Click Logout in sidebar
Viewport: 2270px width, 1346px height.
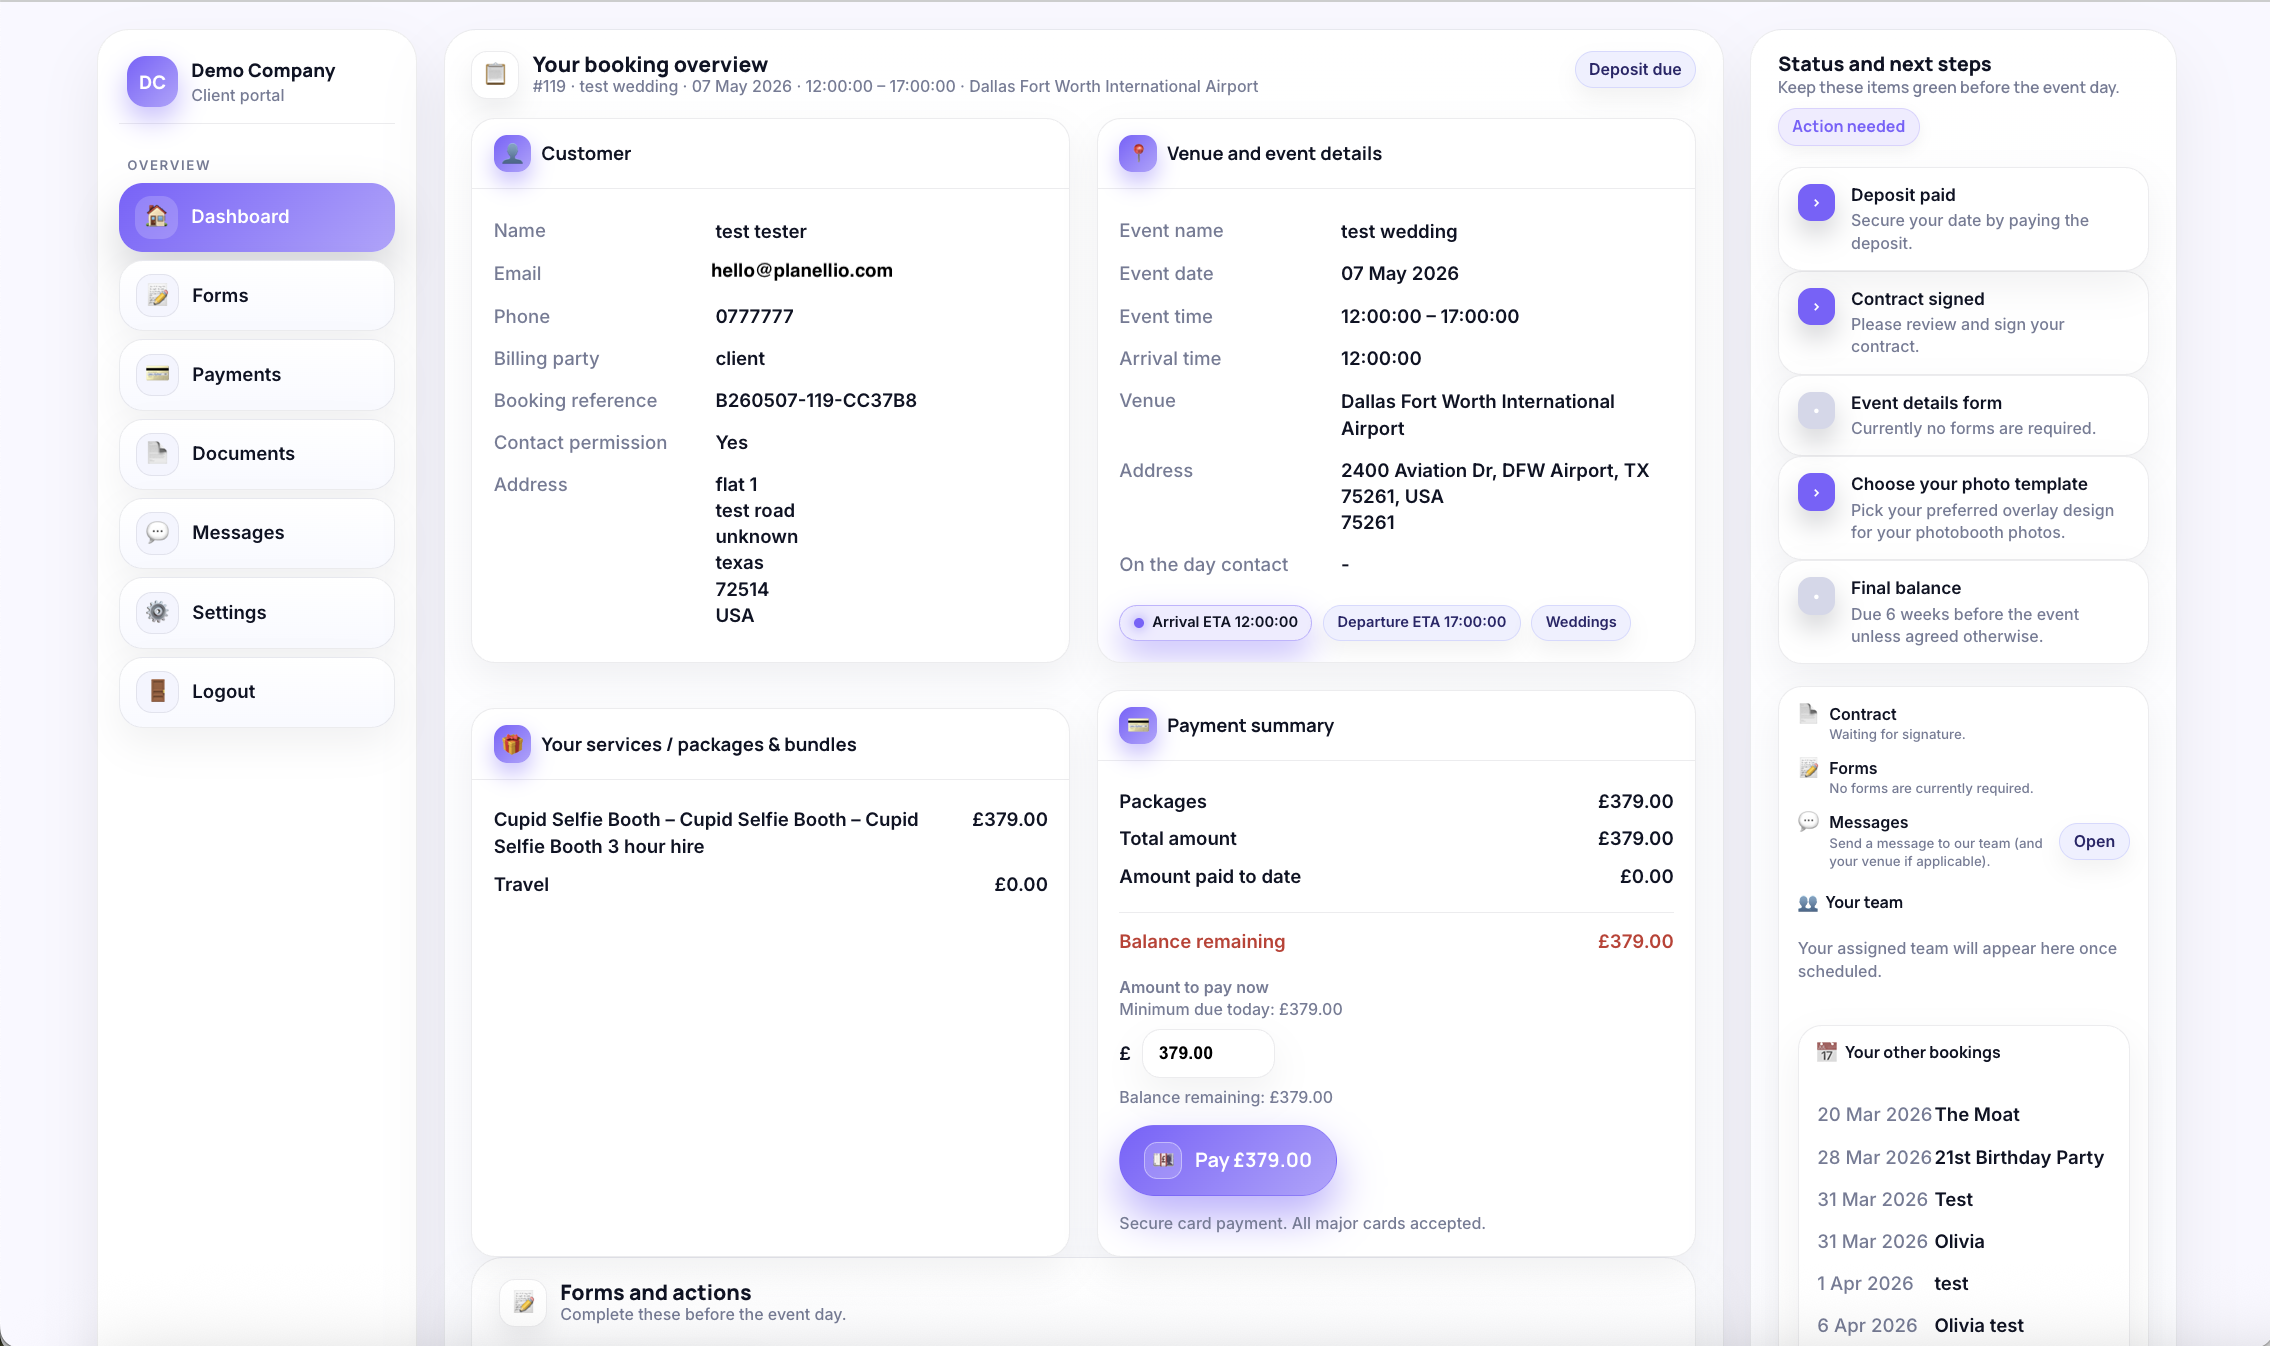257,692
